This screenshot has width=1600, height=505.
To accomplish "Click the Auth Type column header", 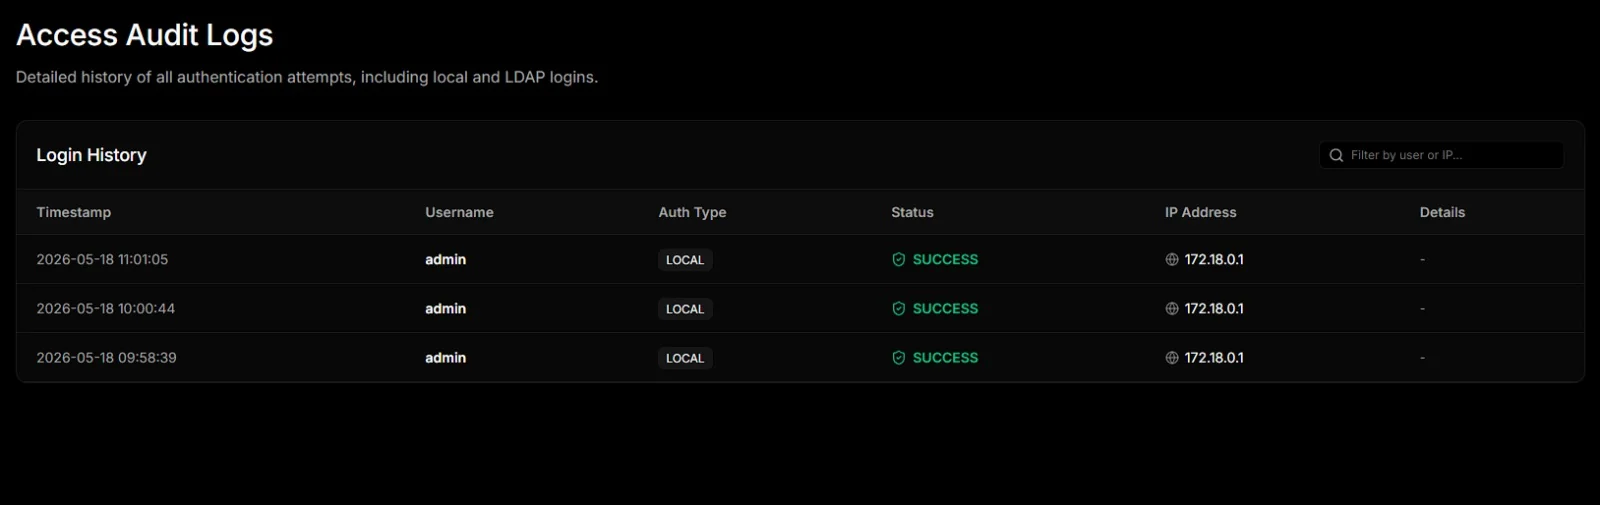I will coord(692,212).
